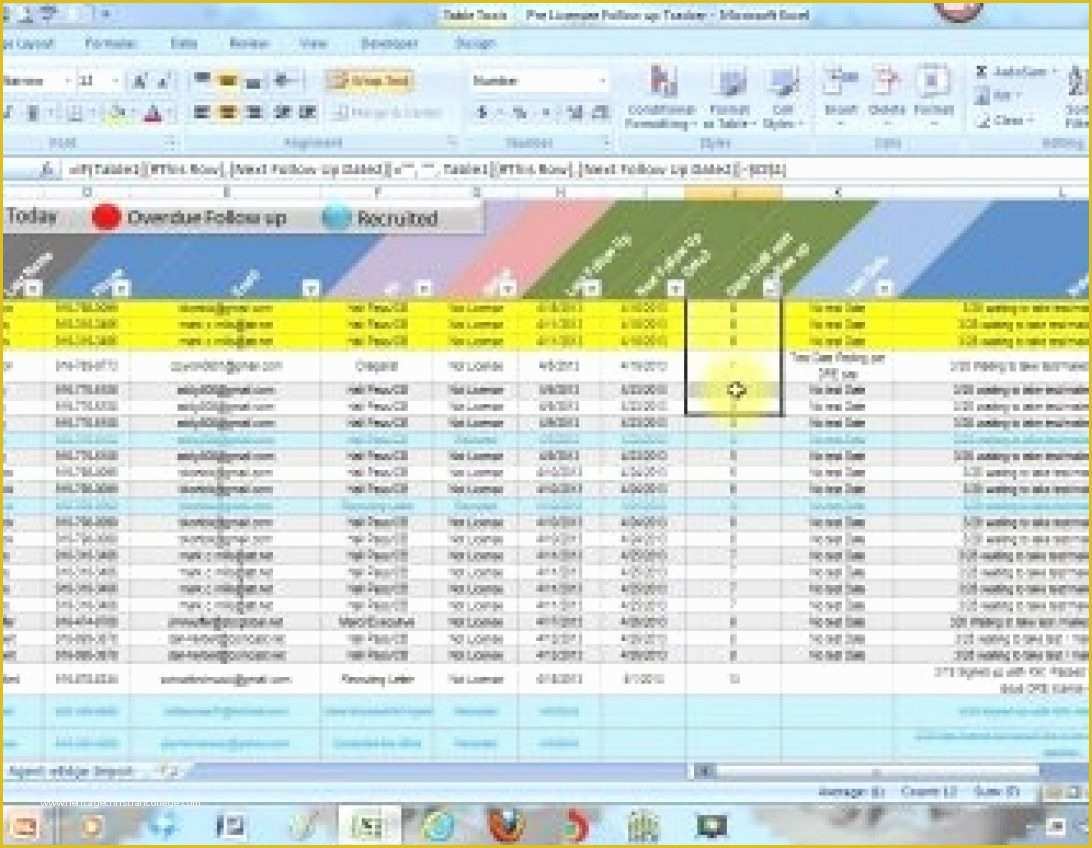Image resolution: width=1092 pixels, height=848 pixels.
Task: Open the font size dropdown
Action: 116,81
